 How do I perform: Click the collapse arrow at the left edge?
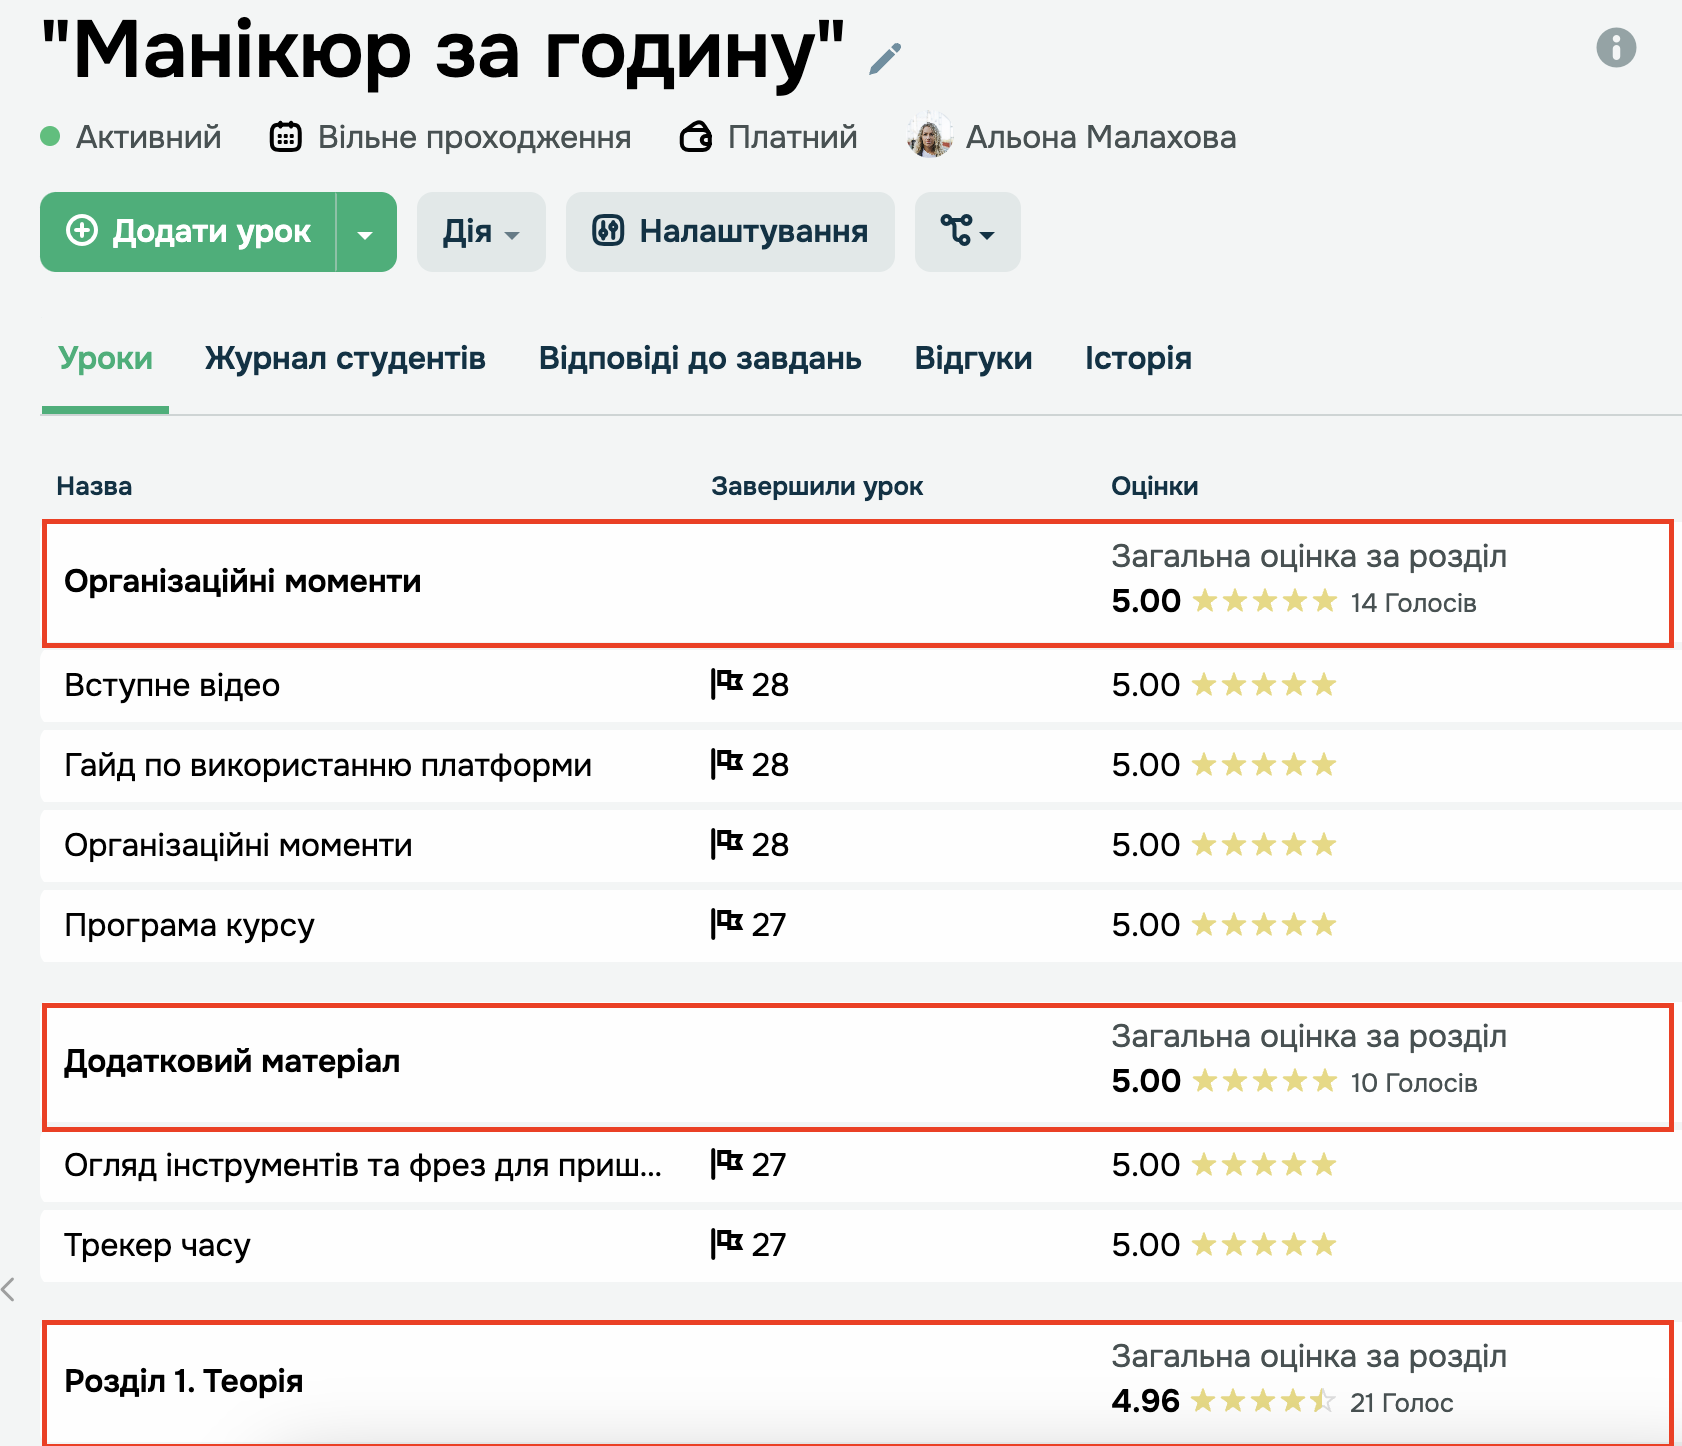pos(9,1290)
